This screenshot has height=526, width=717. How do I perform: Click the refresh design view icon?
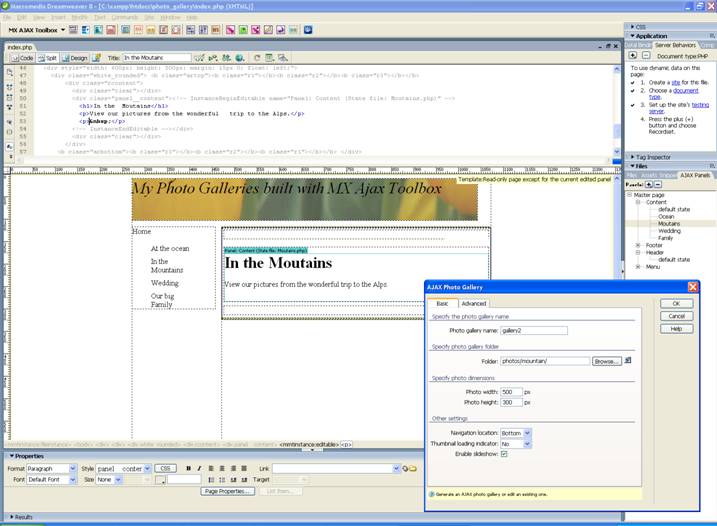coord(257,58)
